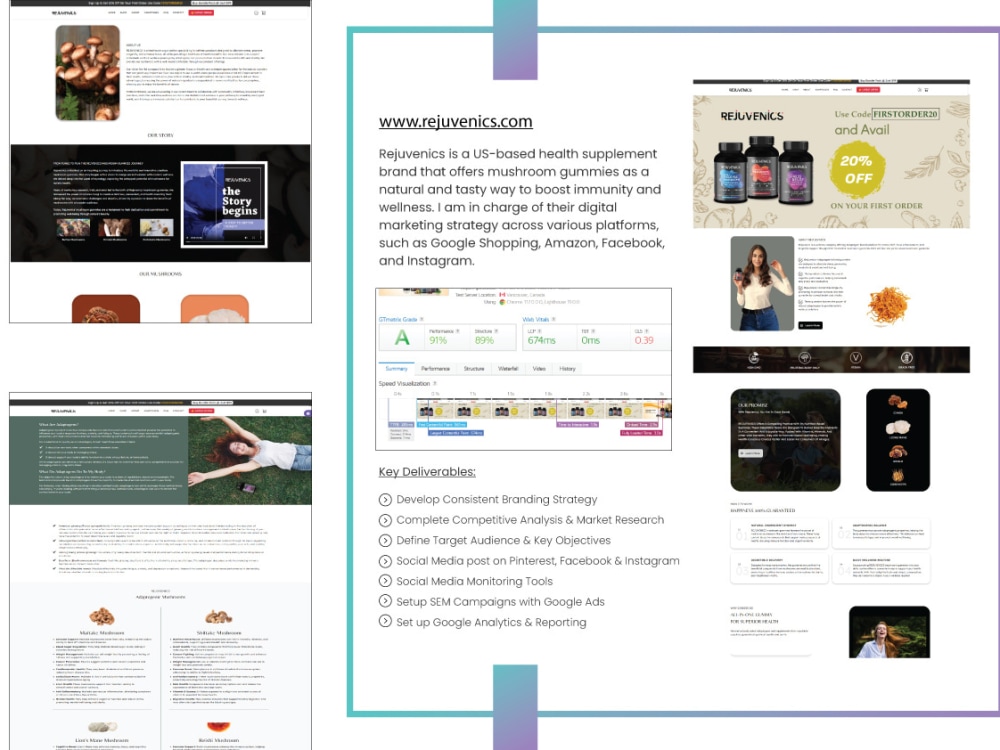
Task: Click the LCP 674ms value
Action: 541,341
